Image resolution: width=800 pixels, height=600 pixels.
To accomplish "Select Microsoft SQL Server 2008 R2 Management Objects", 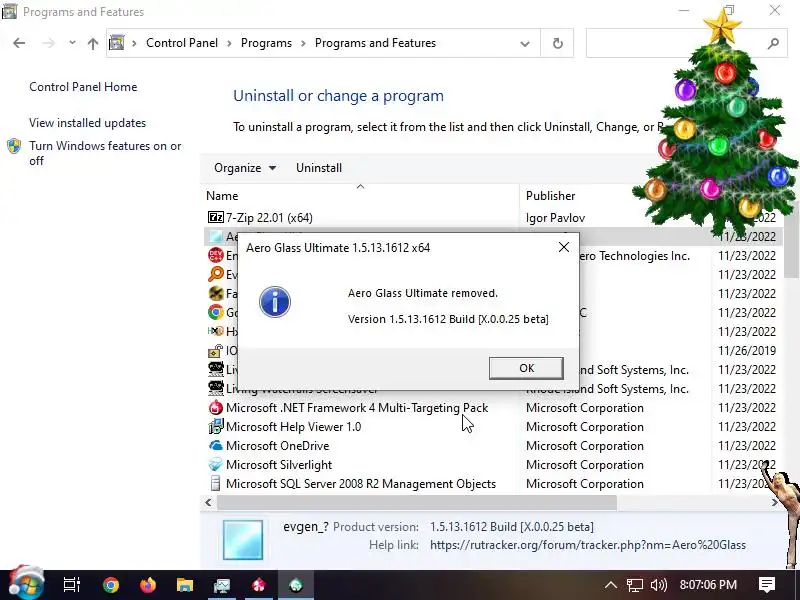I will 361,484.
